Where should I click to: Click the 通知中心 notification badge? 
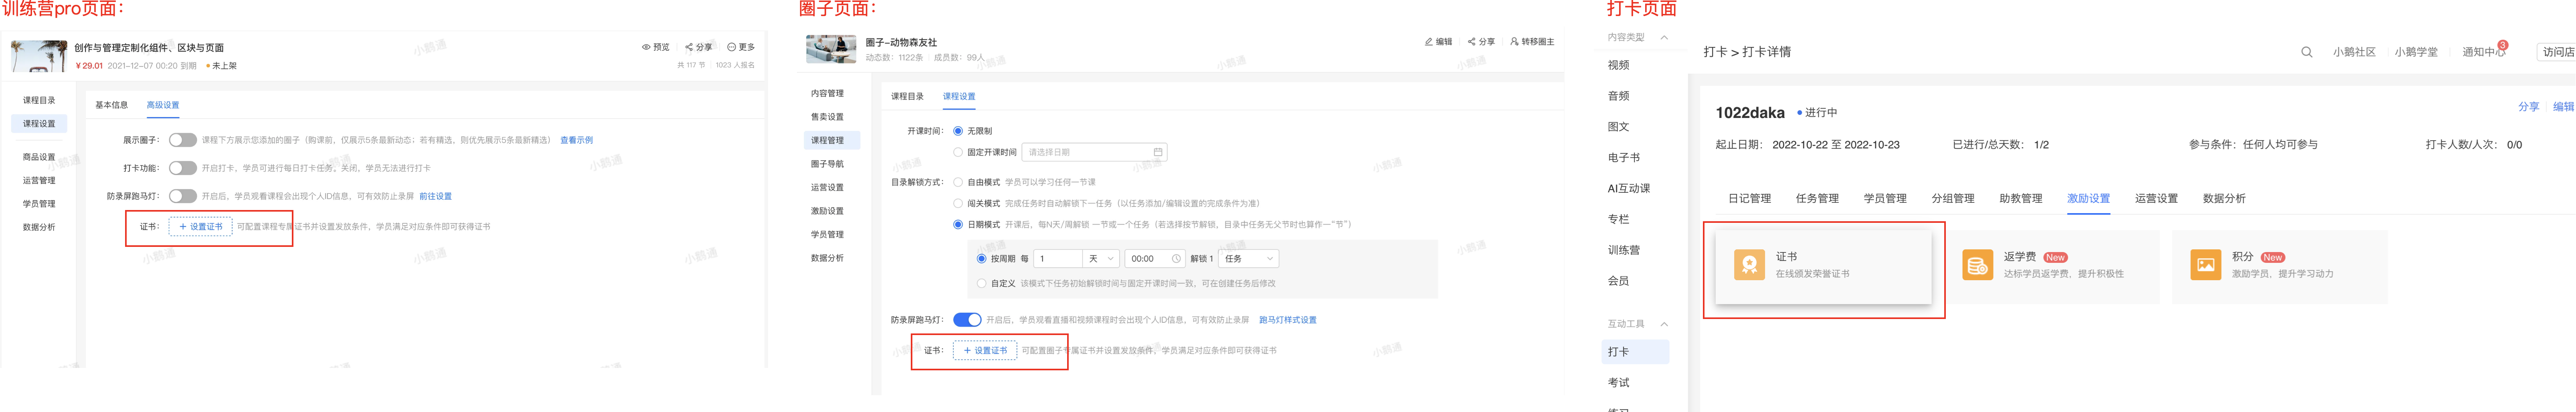click(2503, 45)
